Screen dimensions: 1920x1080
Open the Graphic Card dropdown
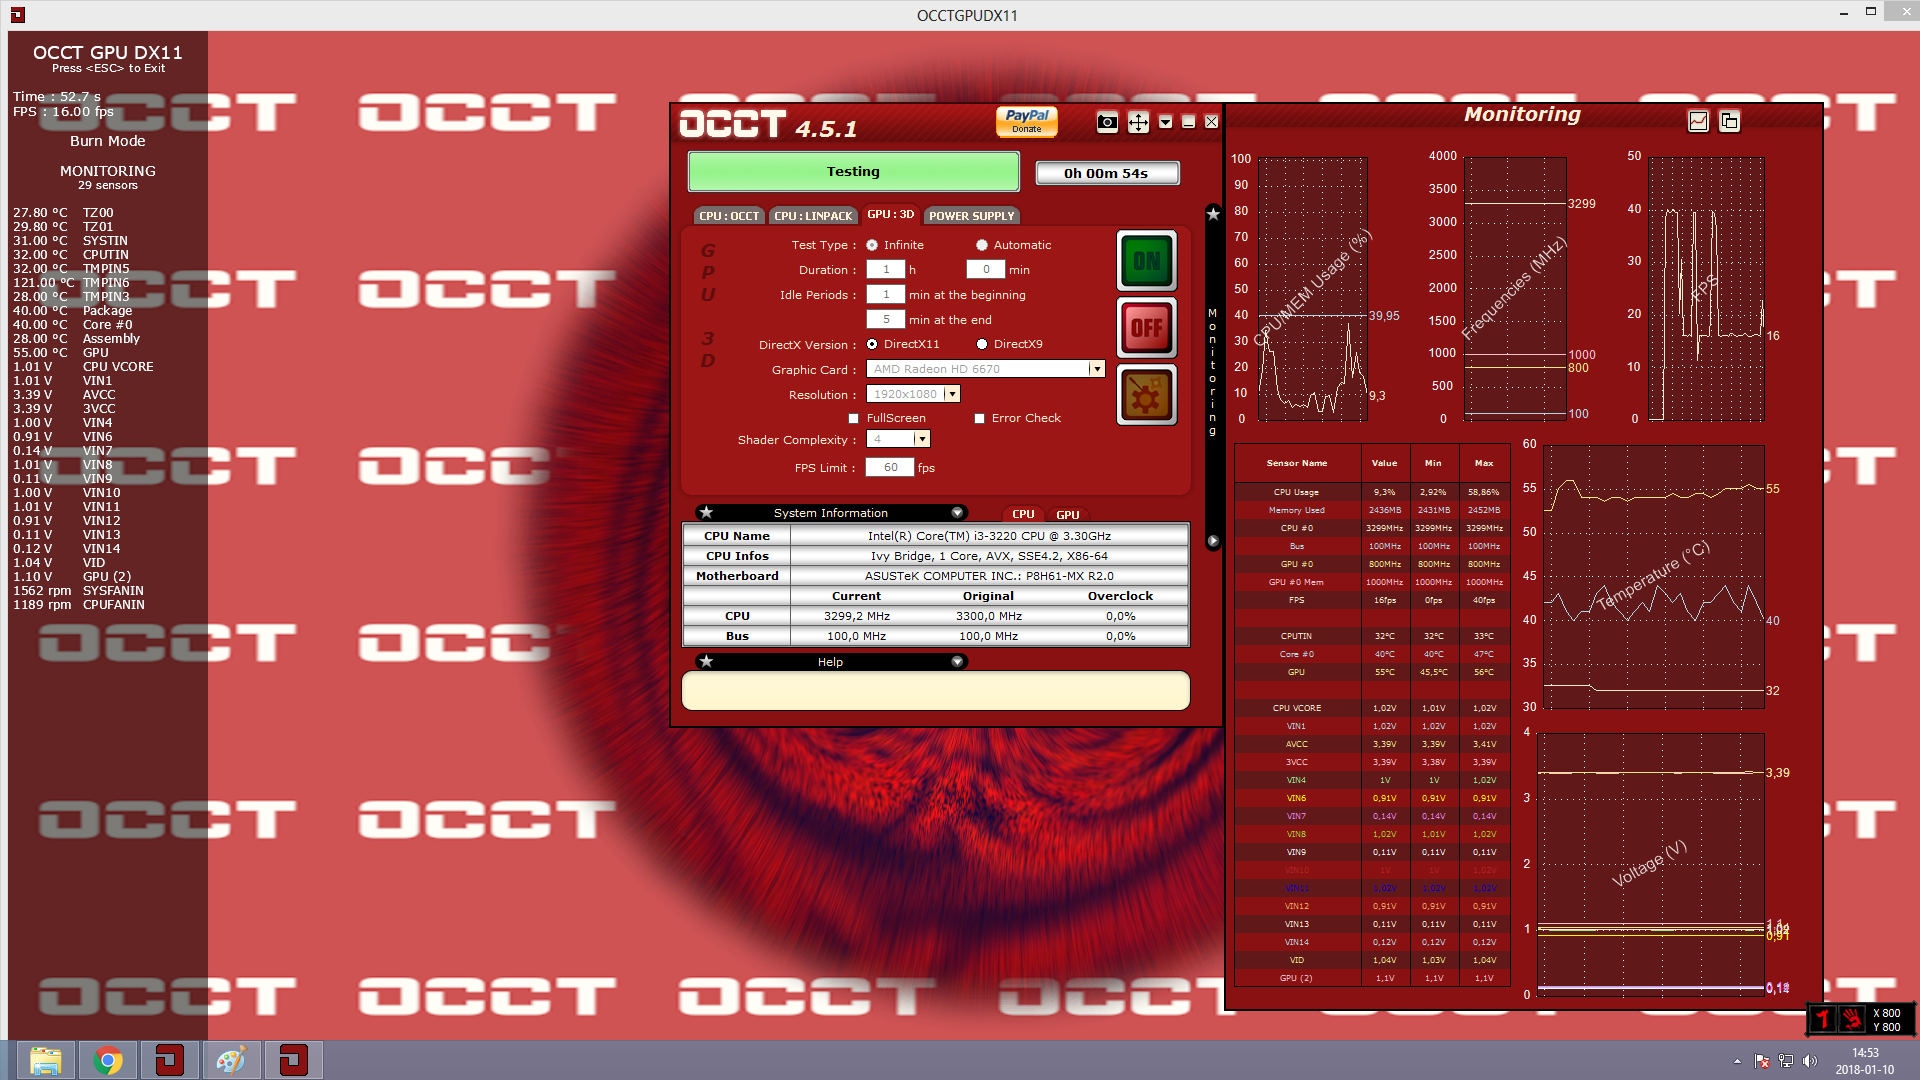tap(985, 369)
